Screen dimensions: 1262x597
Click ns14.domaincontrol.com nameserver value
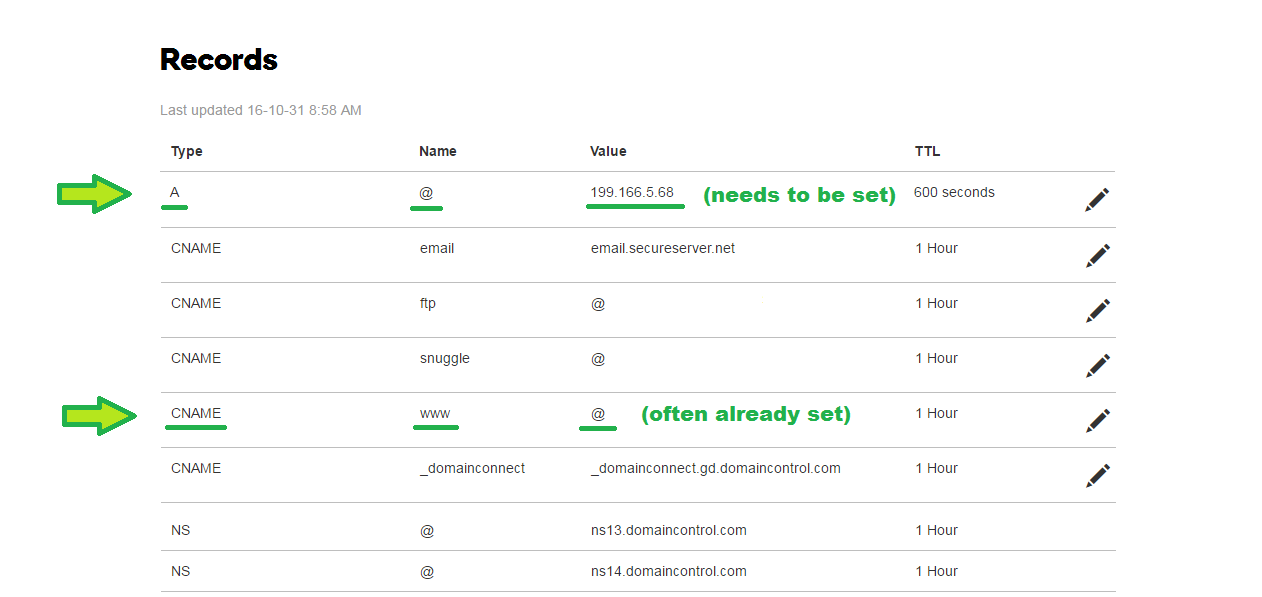(x=668, y=572)
